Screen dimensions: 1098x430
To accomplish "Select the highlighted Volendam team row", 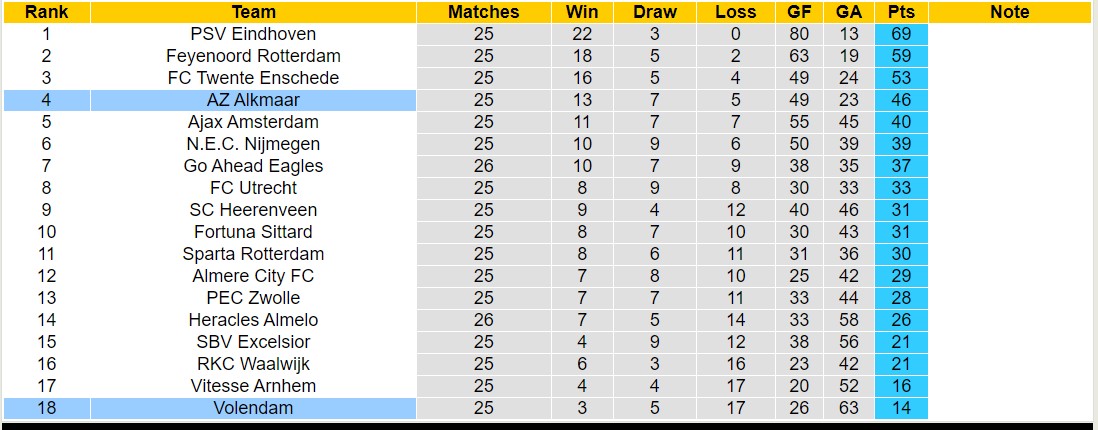I will click(253, 408).
